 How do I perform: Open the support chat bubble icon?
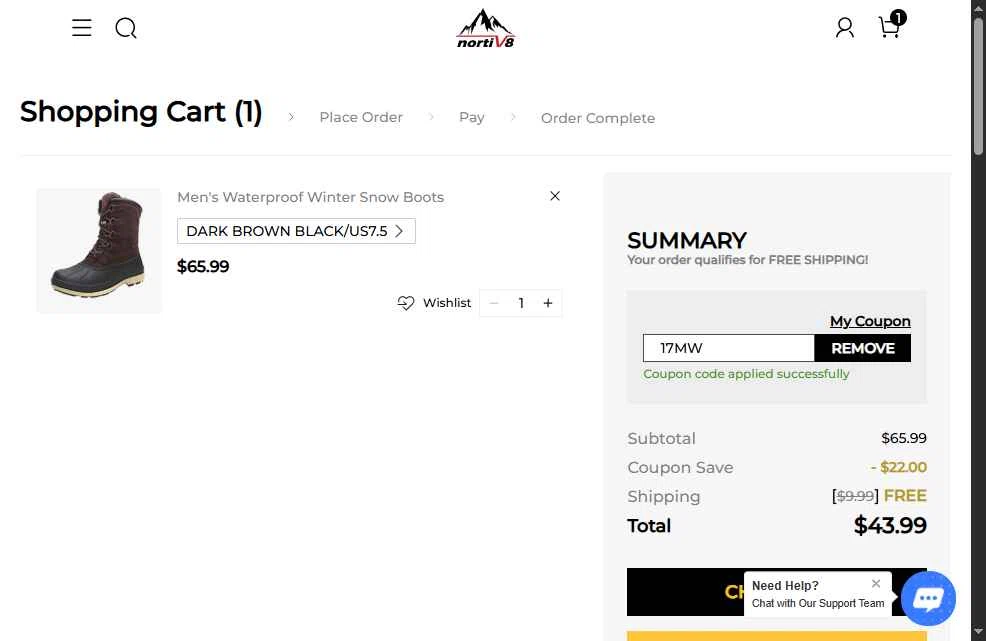coord(928,598)
